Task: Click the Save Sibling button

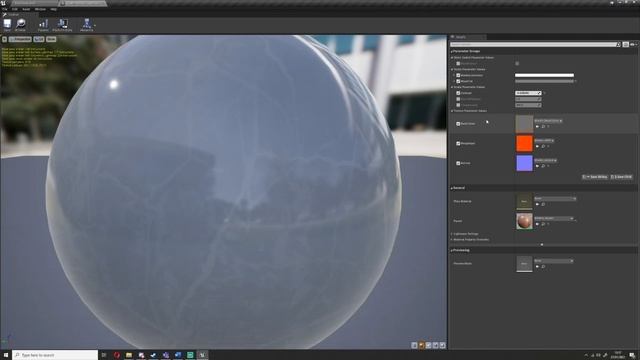Action: pyautogui.click(x=595, y=177)
